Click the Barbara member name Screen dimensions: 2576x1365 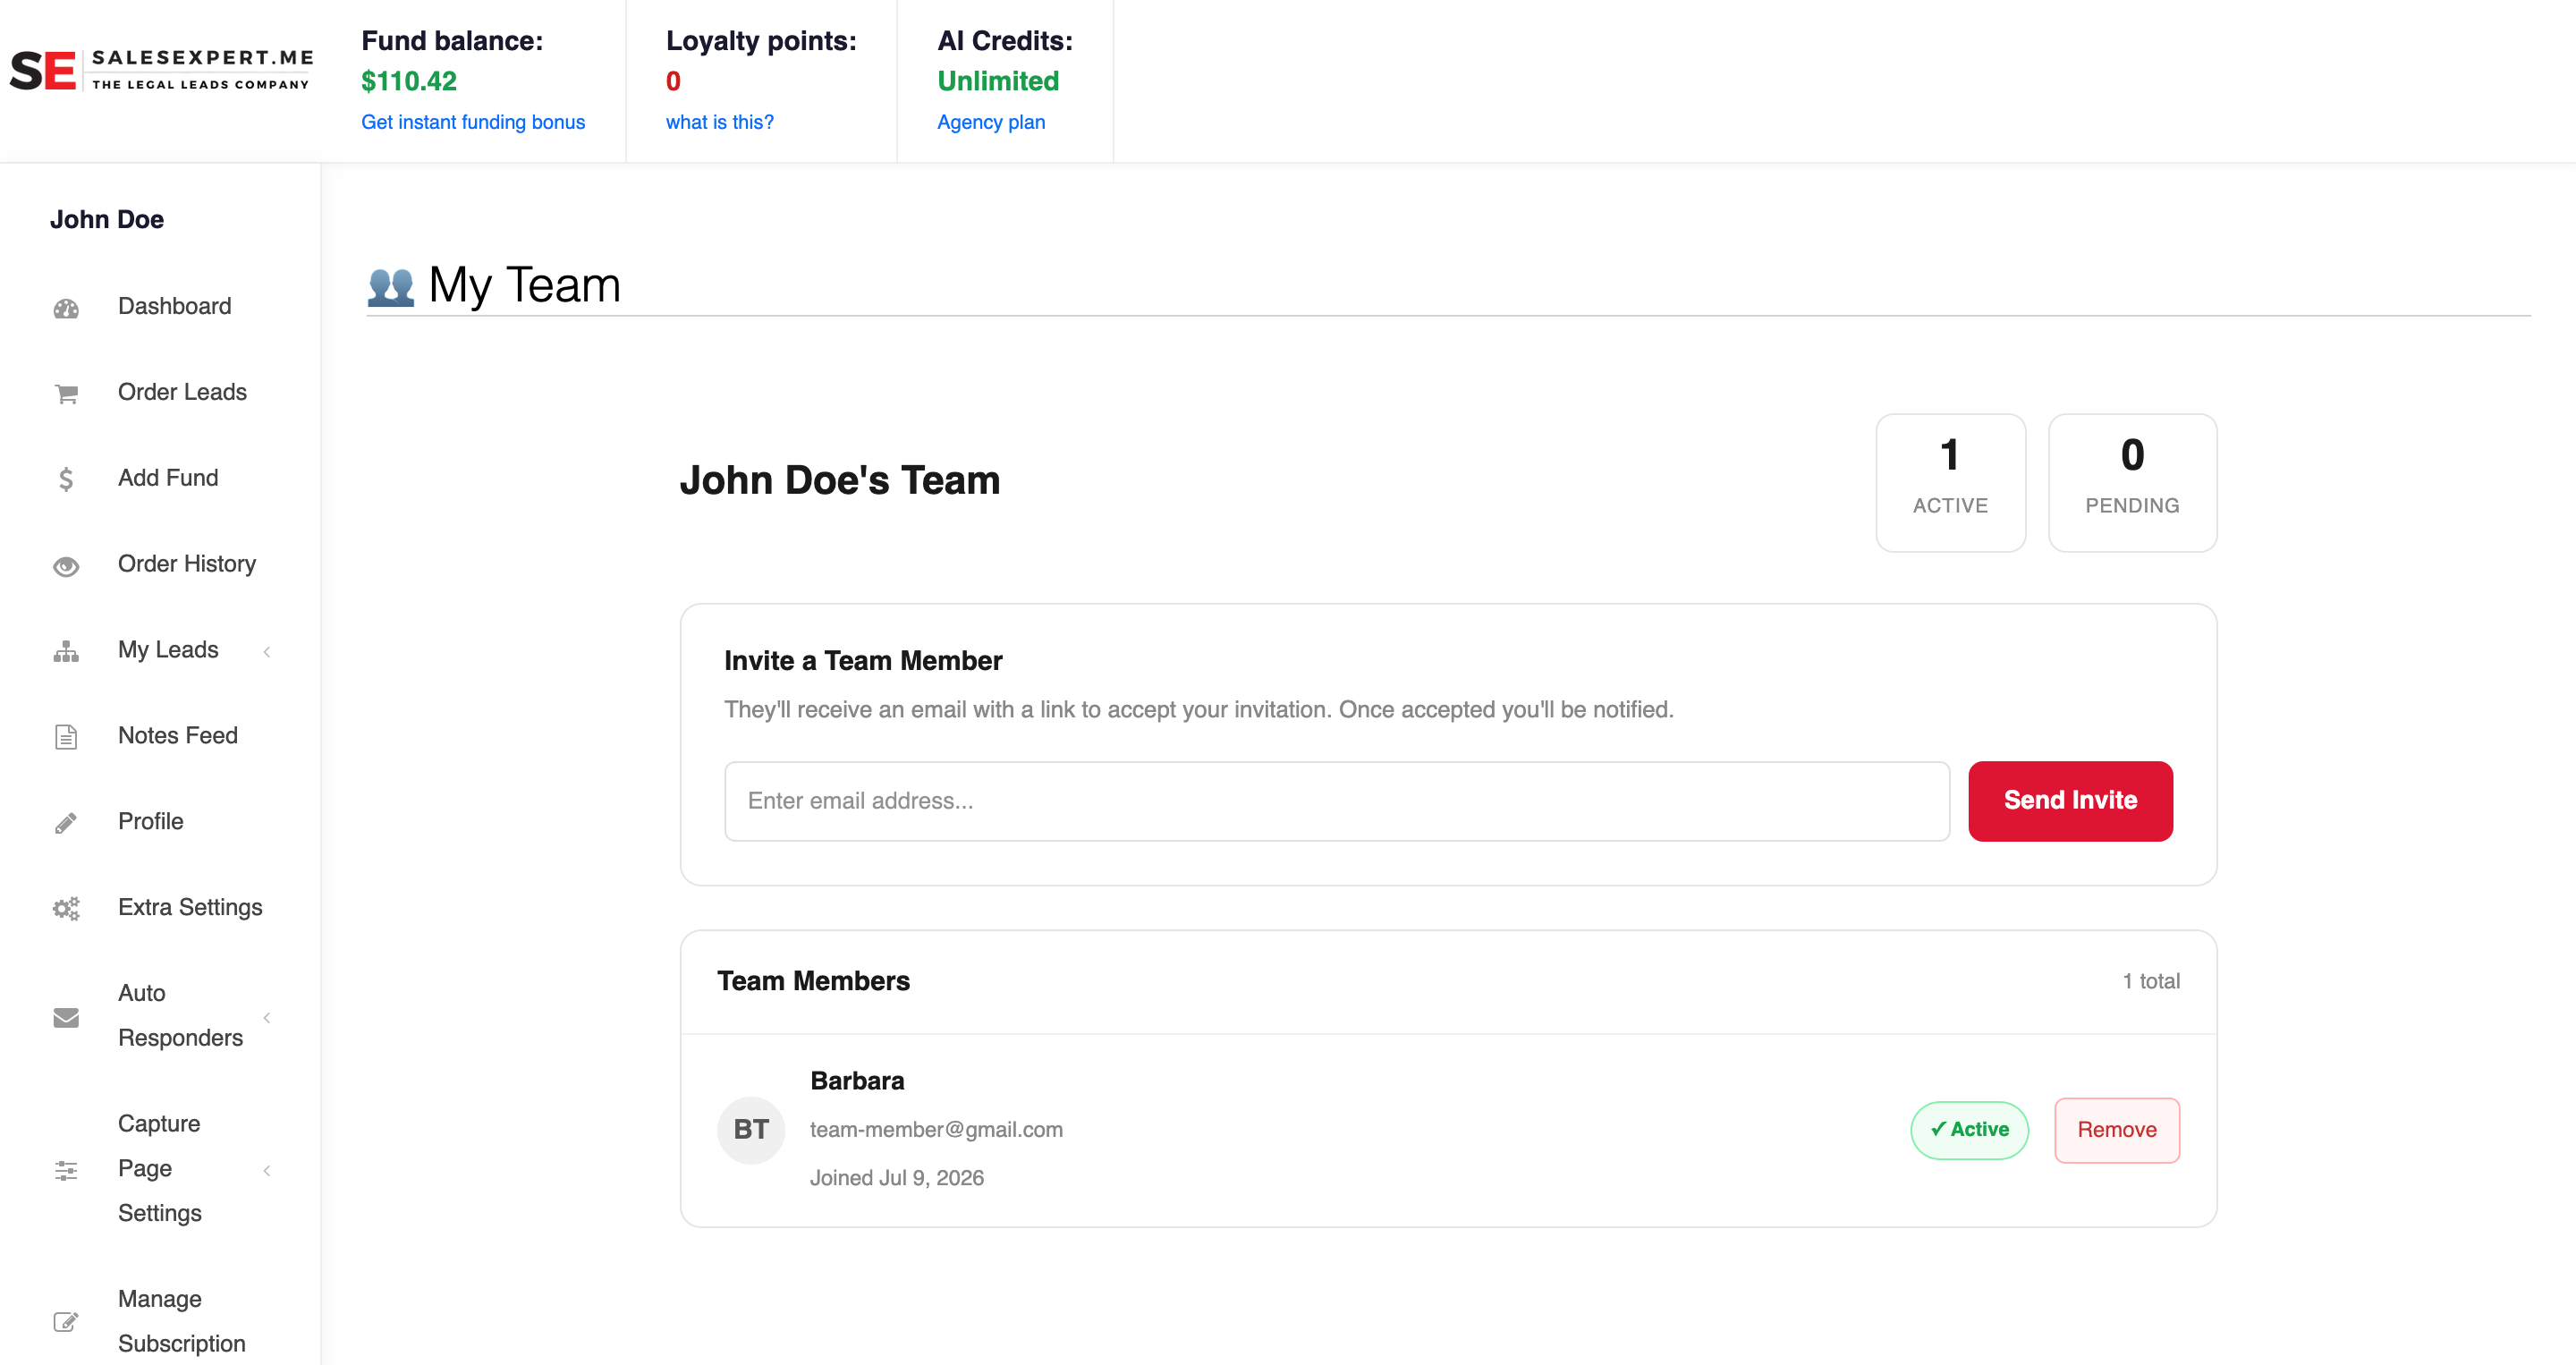(x=857, y=1081)
